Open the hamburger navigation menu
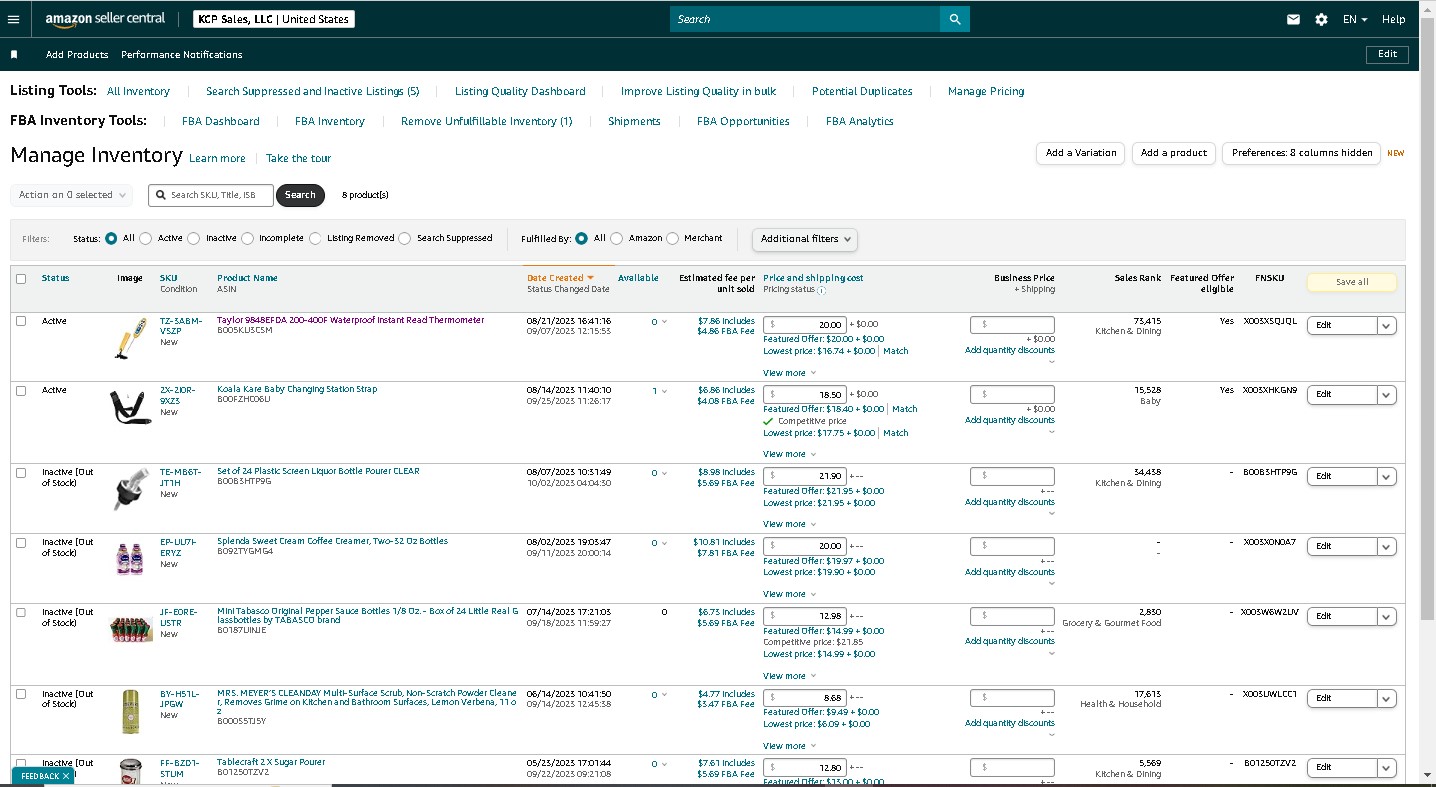Viewport: 1436px width, 787px height. (x=13, y=19)
